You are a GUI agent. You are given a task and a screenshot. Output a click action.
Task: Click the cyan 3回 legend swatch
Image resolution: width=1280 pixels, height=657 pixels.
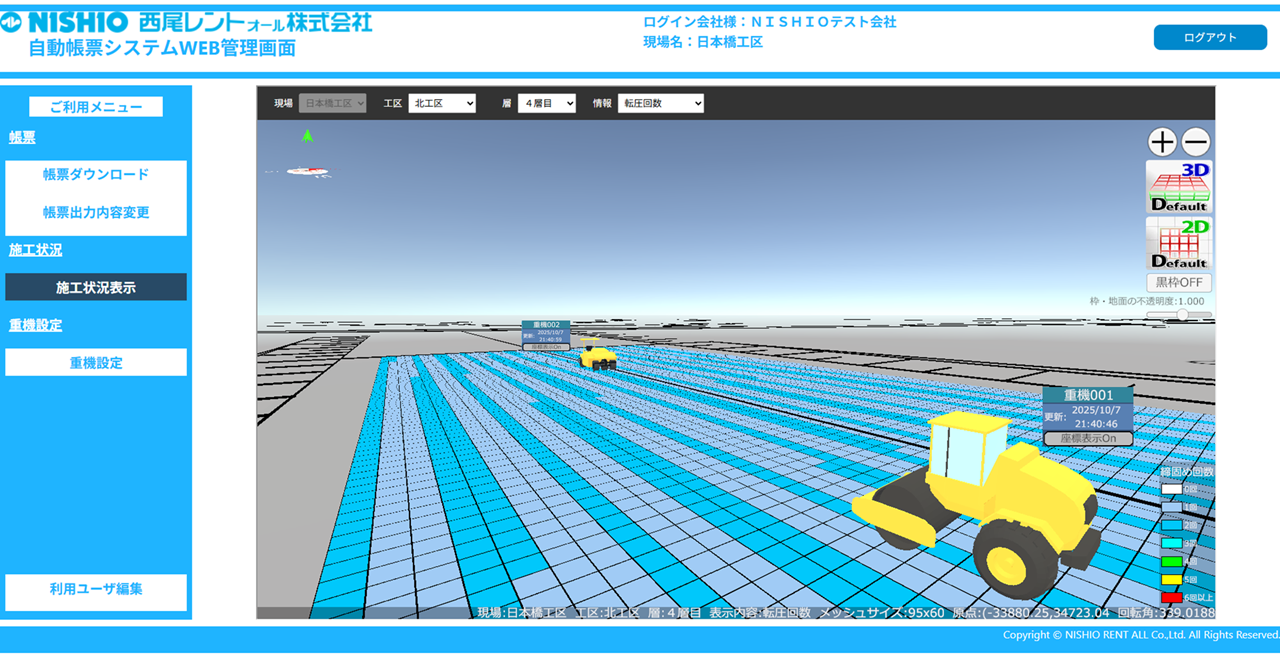click(x=1171, y=543)
